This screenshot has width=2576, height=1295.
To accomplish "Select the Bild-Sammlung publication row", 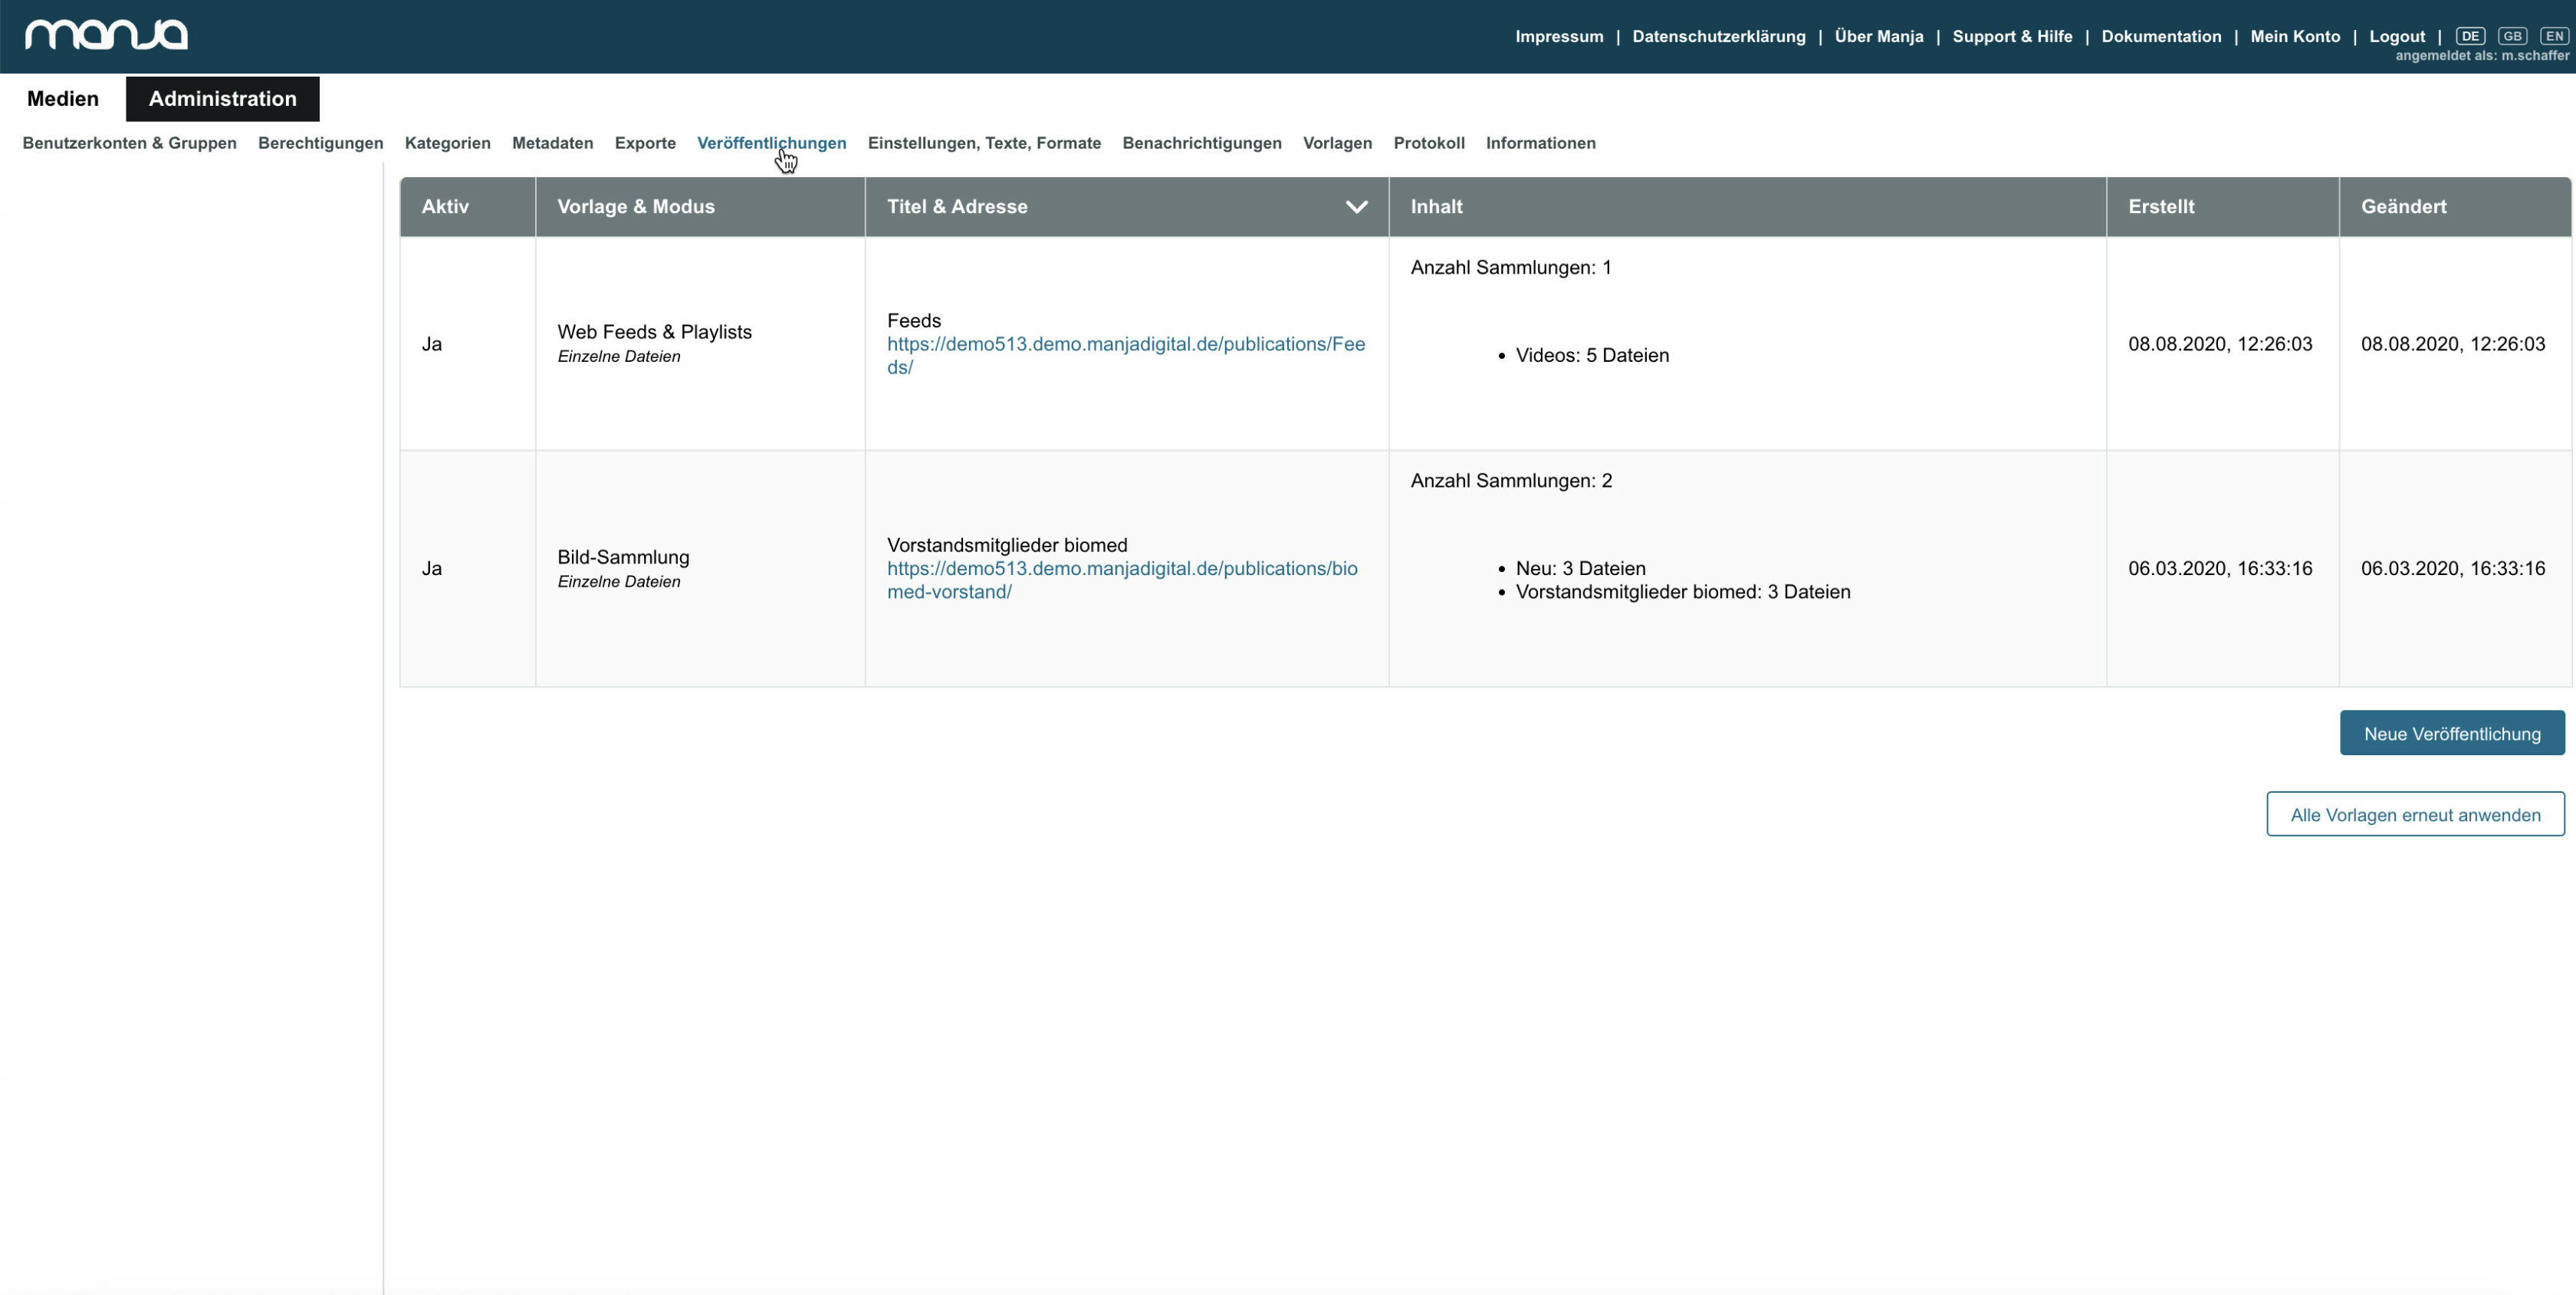I will pos(1485,568).
